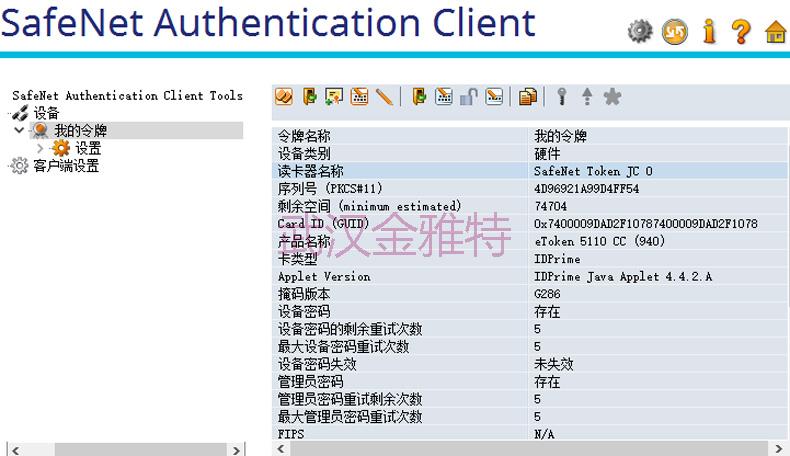790x456 pixels.
Task: Expand the 设置 tree node
Action: click(40, 148)
